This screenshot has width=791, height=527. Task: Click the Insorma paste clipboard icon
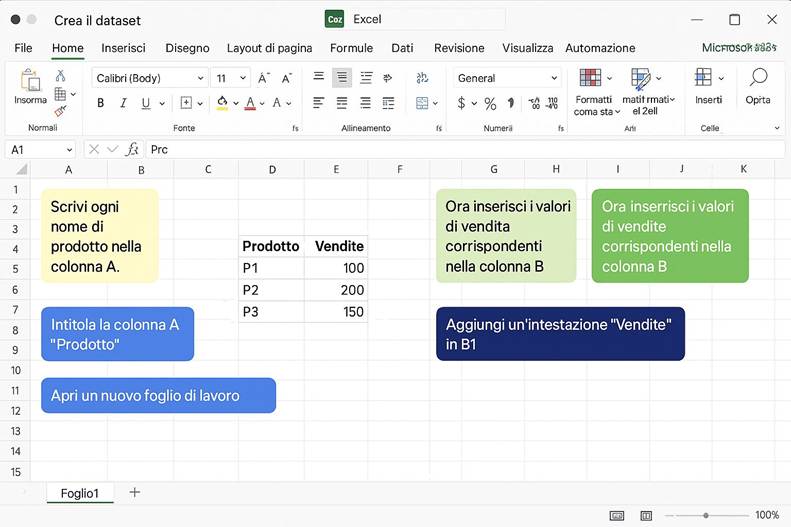pos(30,81)
